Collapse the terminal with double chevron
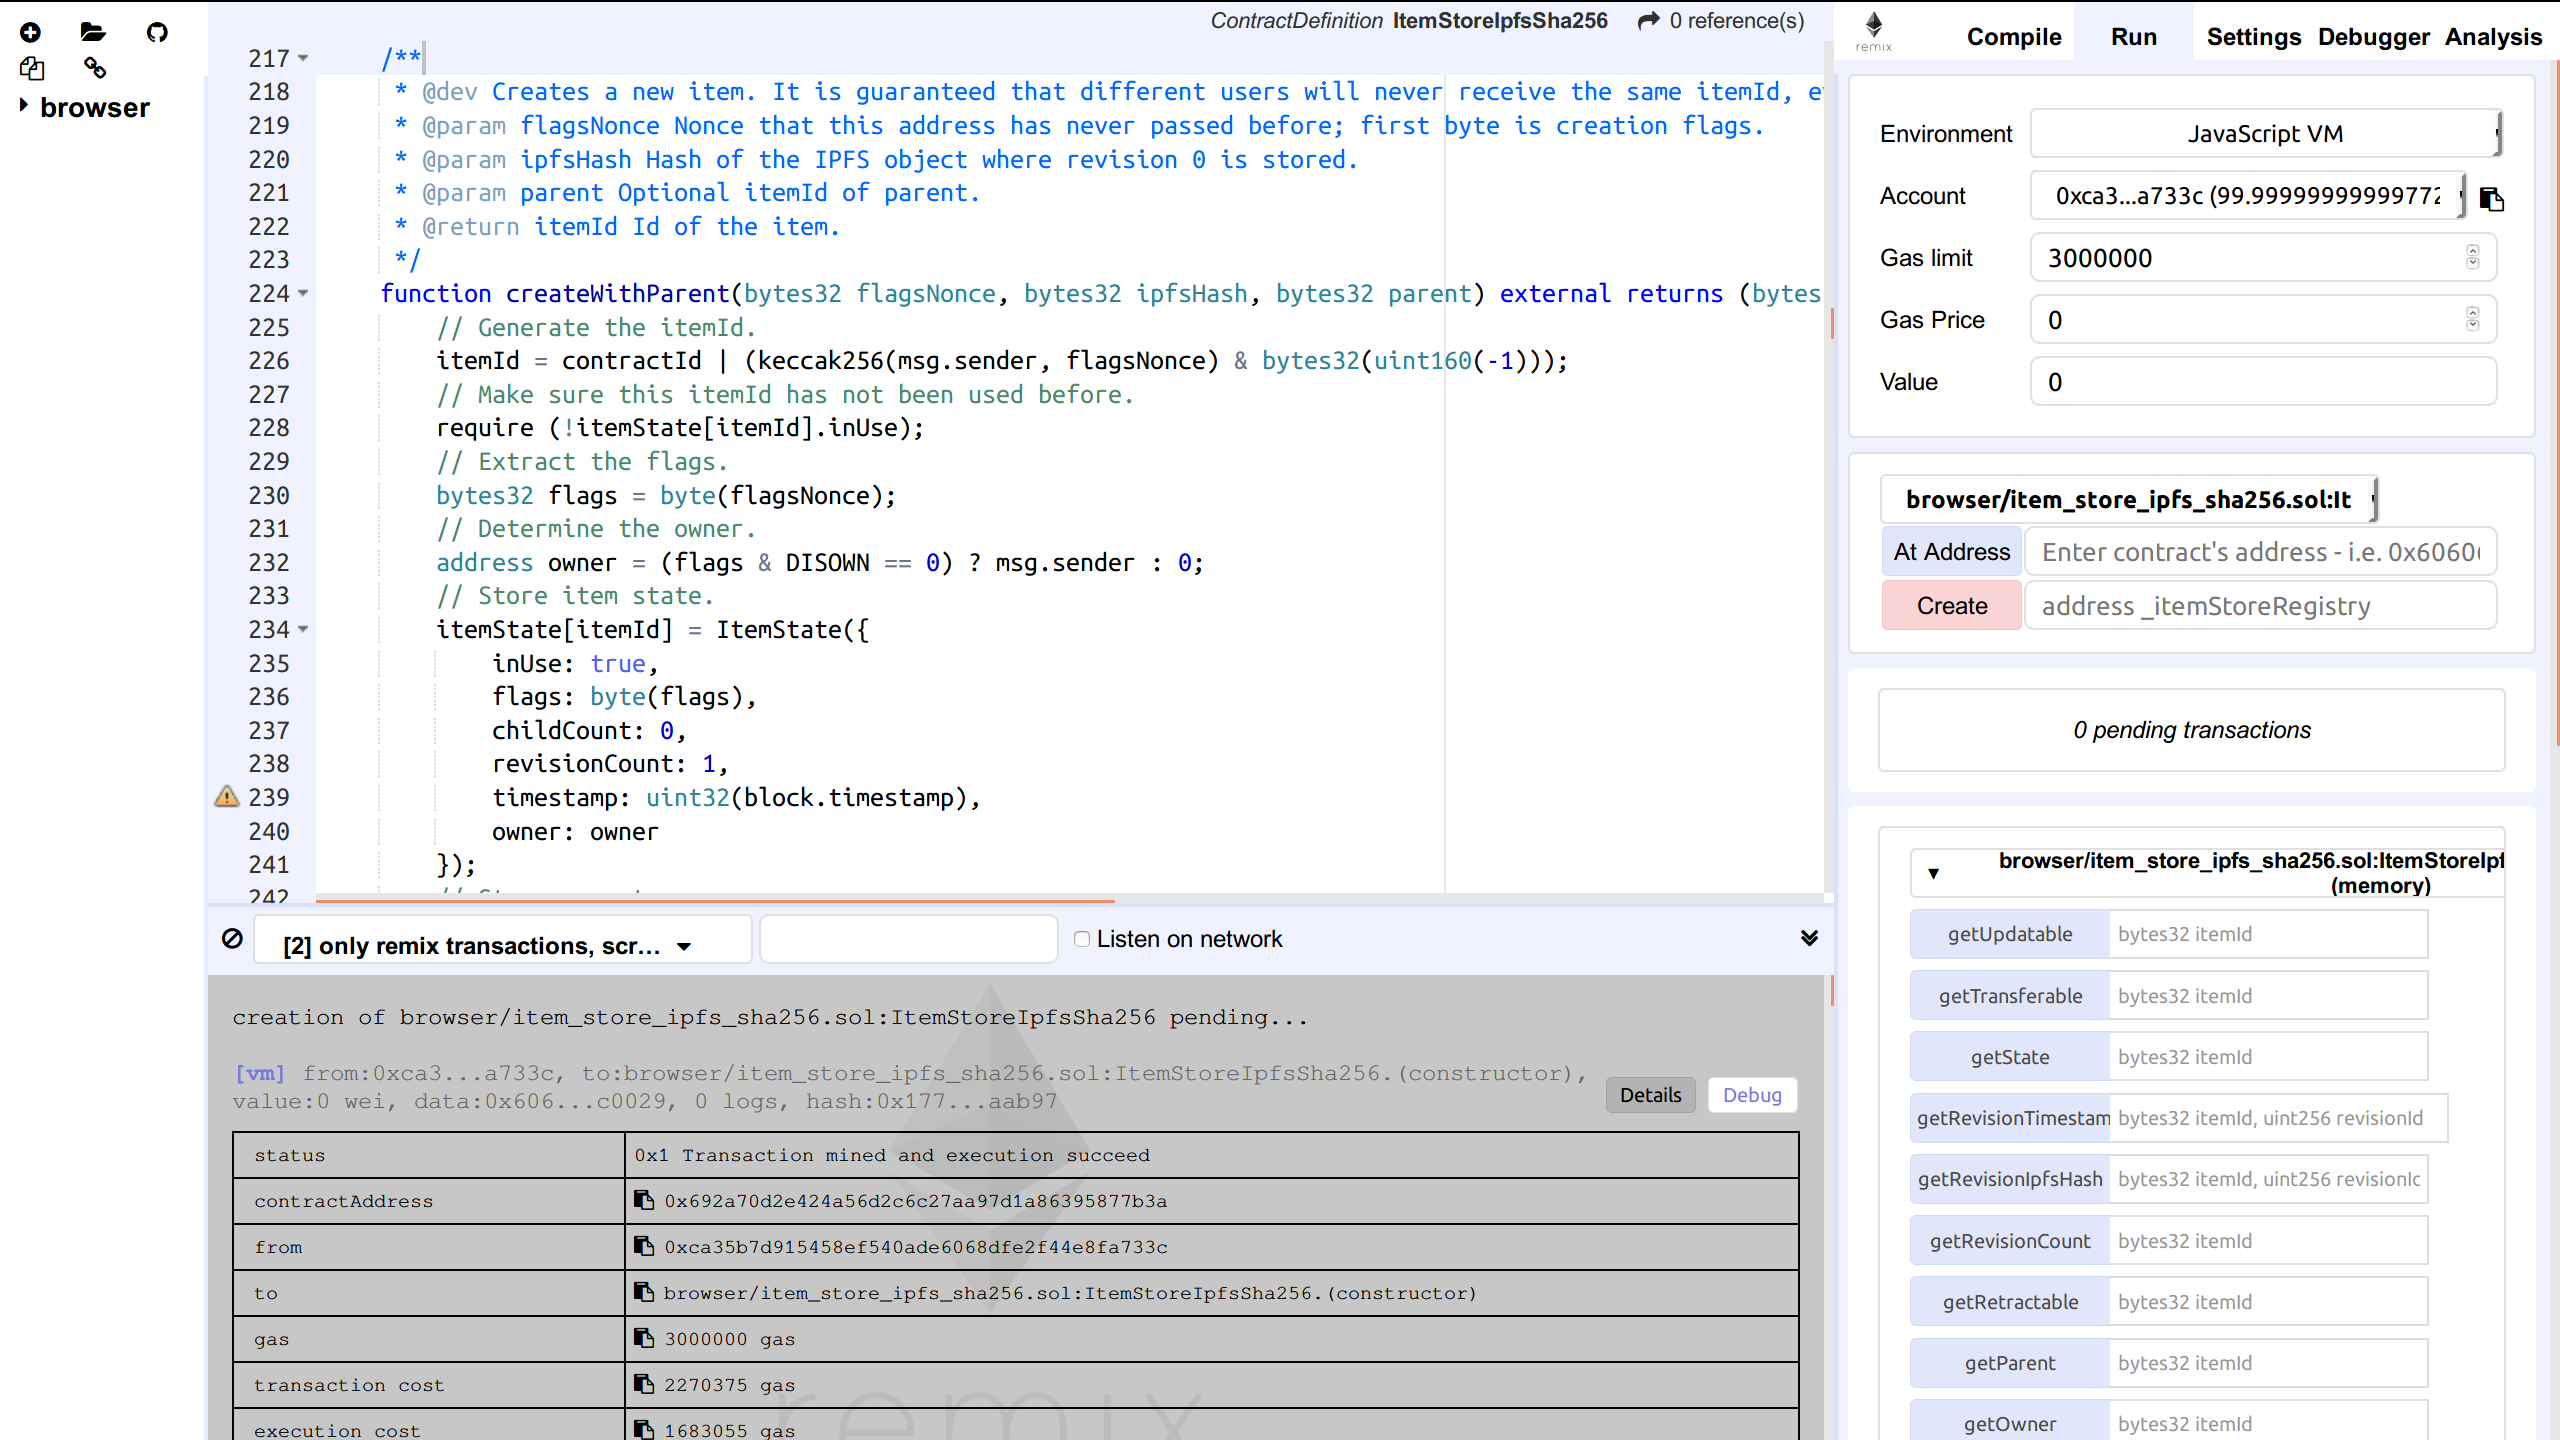Viewport: 2560px width, 1440px height. tap(1809, 938)
